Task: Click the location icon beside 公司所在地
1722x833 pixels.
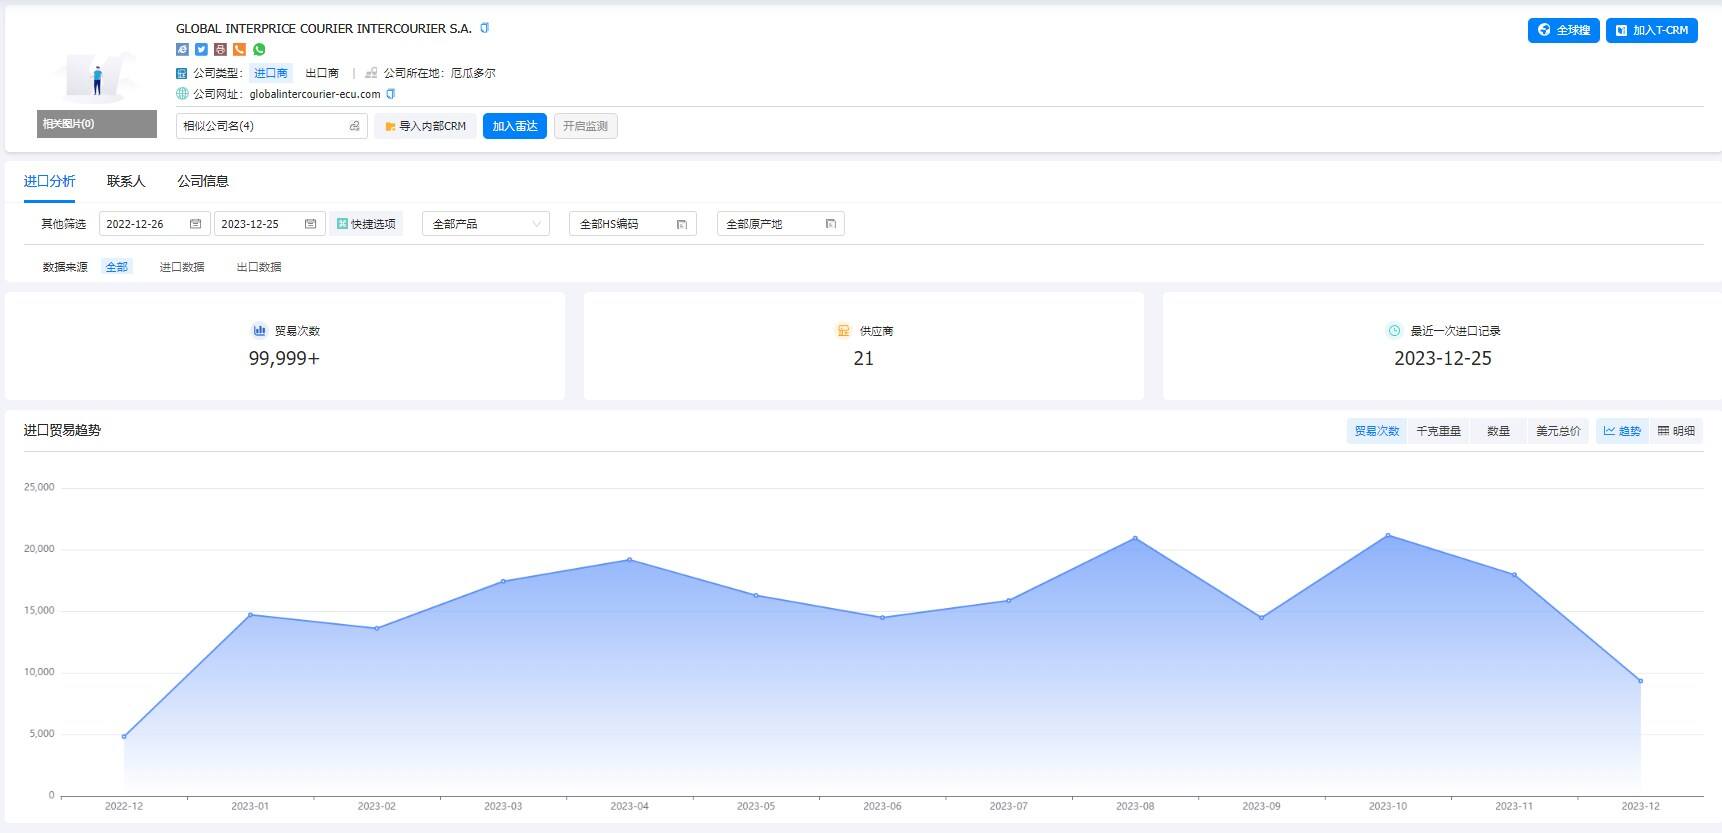Action: pyautogui.click(x=371, y=73)
